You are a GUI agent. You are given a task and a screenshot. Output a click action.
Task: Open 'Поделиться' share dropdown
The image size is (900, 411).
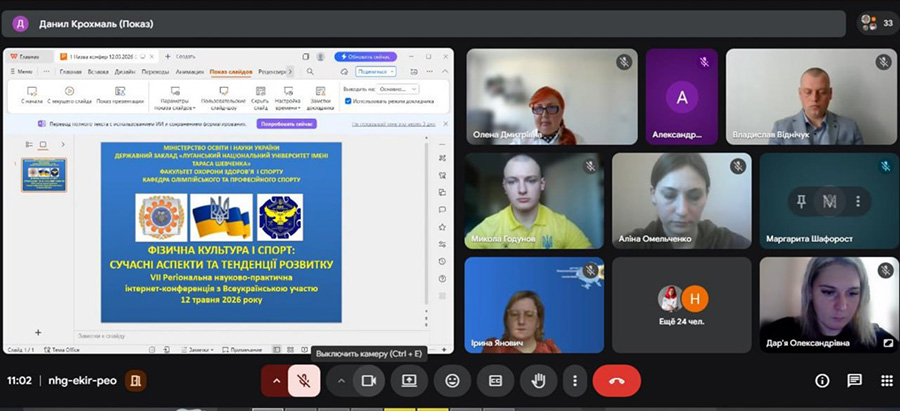coord(375,72)
